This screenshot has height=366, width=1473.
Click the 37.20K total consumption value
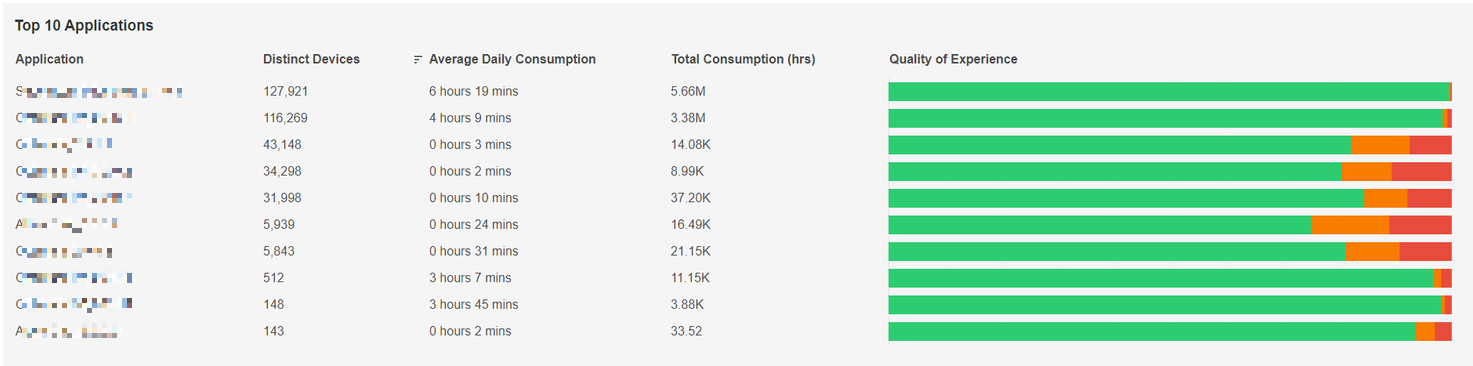point(691,198)
